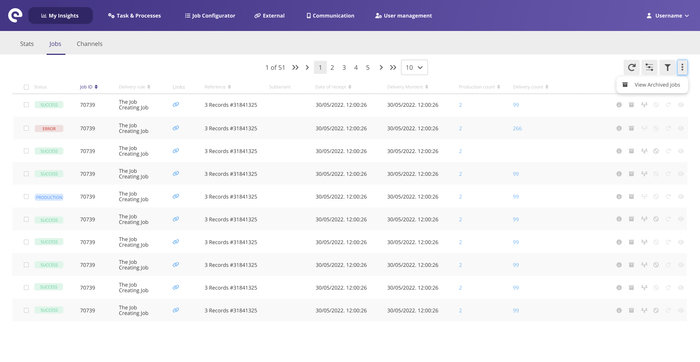Tick the select-all checkbox in the table header
Viewport: 700px width, 362px height.
coord(26,87)
